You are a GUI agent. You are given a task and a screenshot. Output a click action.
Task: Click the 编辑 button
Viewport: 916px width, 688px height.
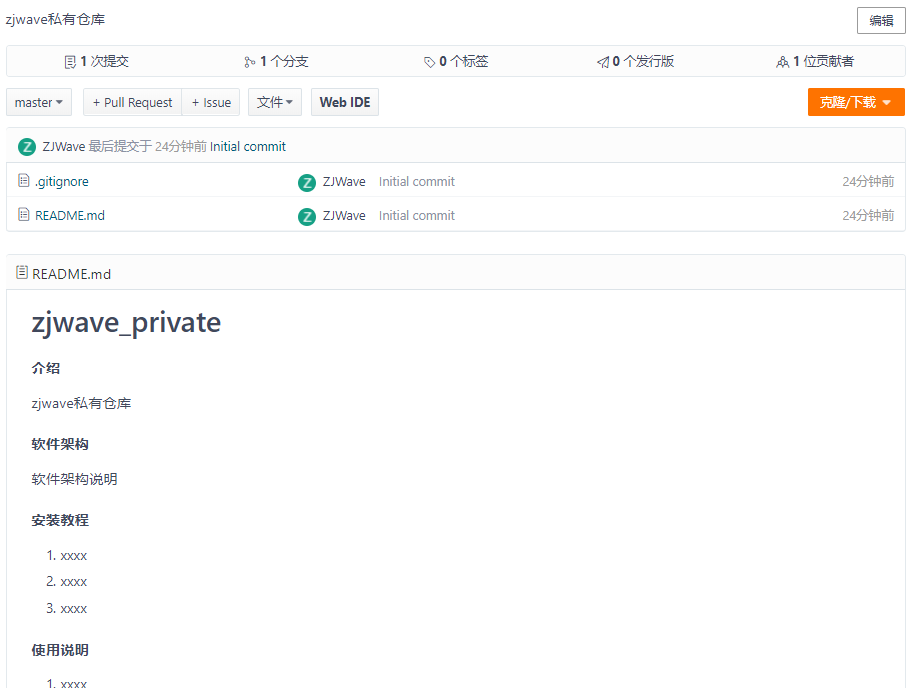click(x=881, y=21)
